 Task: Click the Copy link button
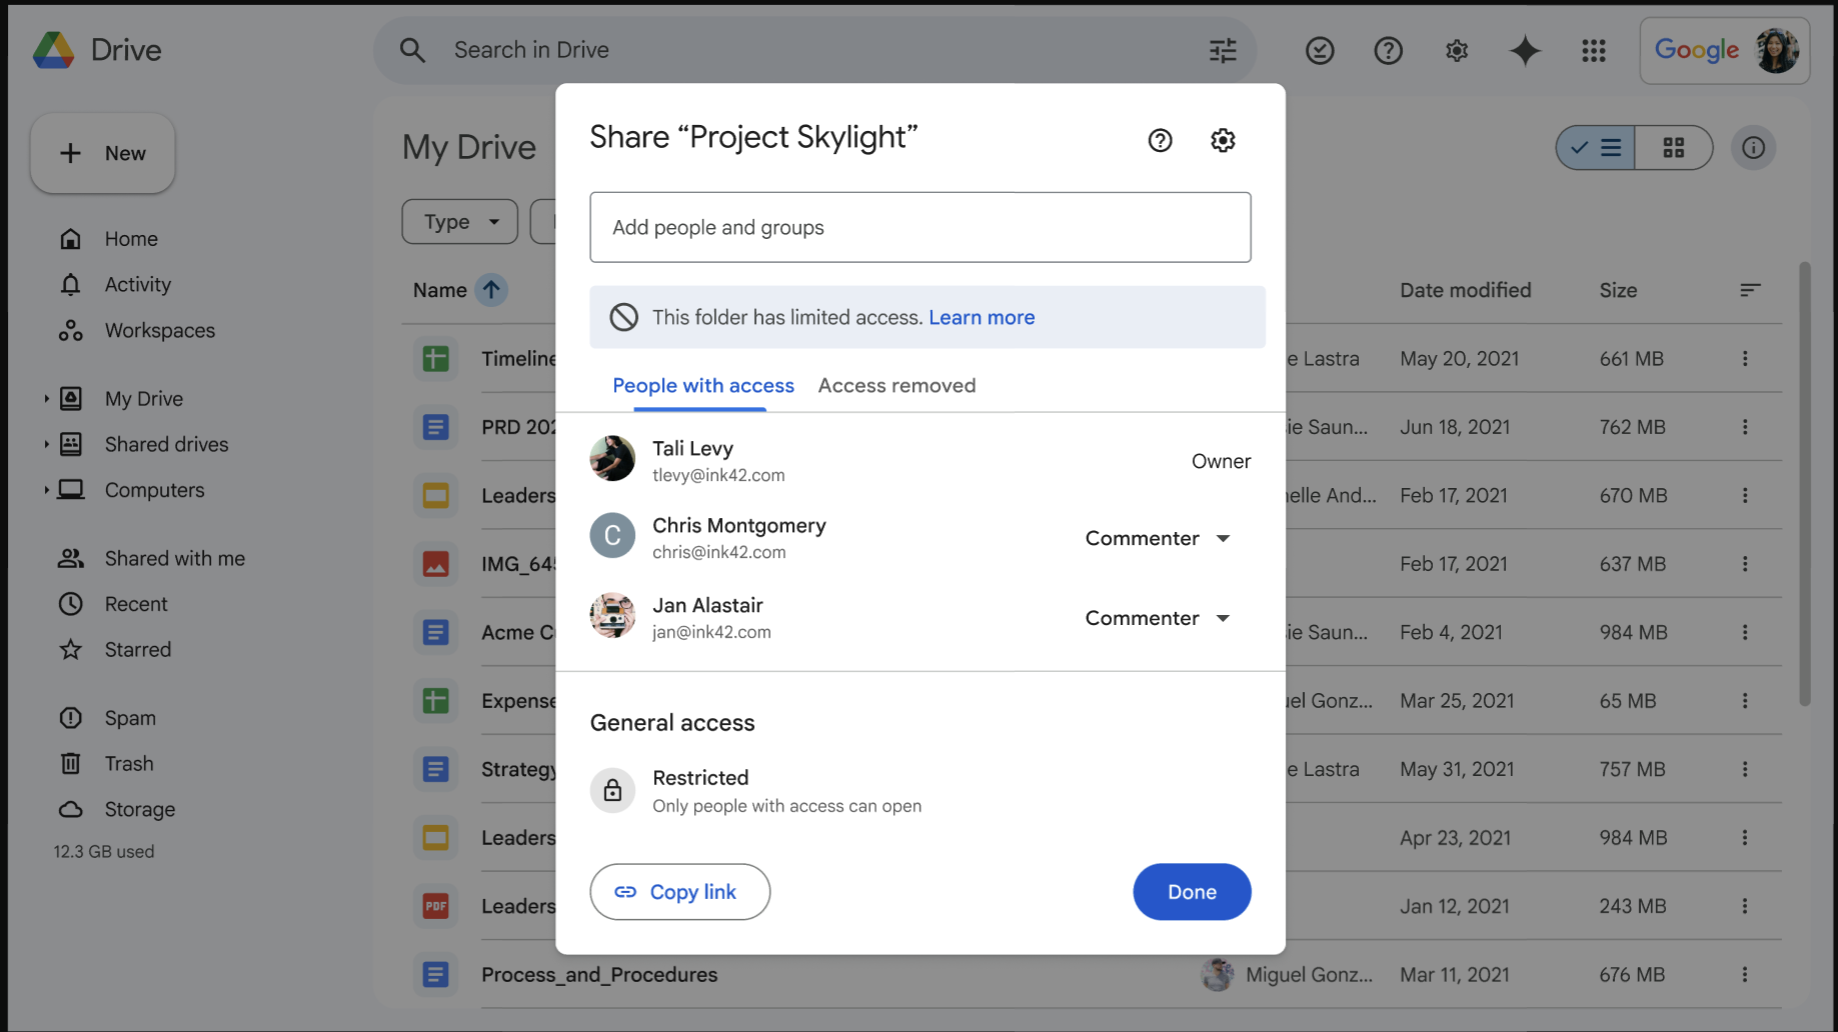679,891
